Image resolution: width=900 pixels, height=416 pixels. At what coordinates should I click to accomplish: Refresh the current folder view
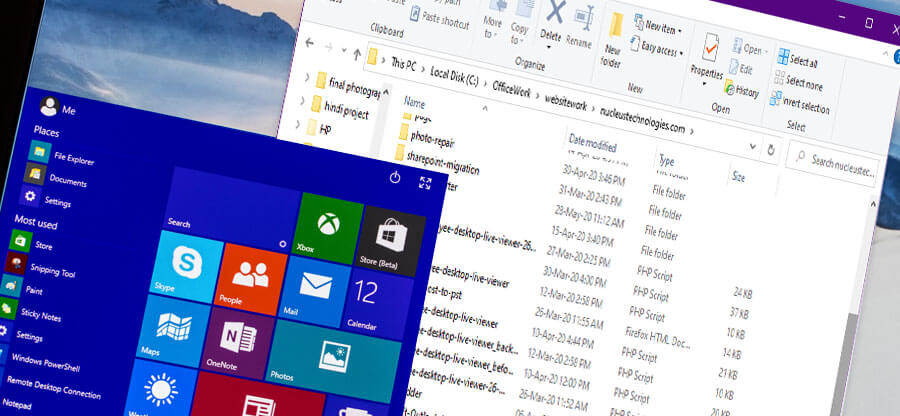tap(771, 150)
